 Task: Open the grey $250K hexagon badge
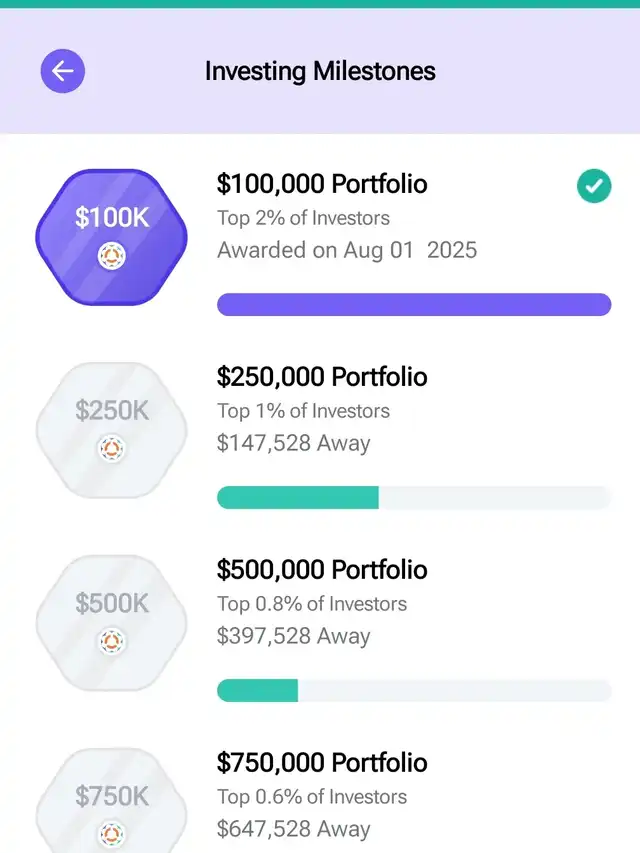pos(112,430)
